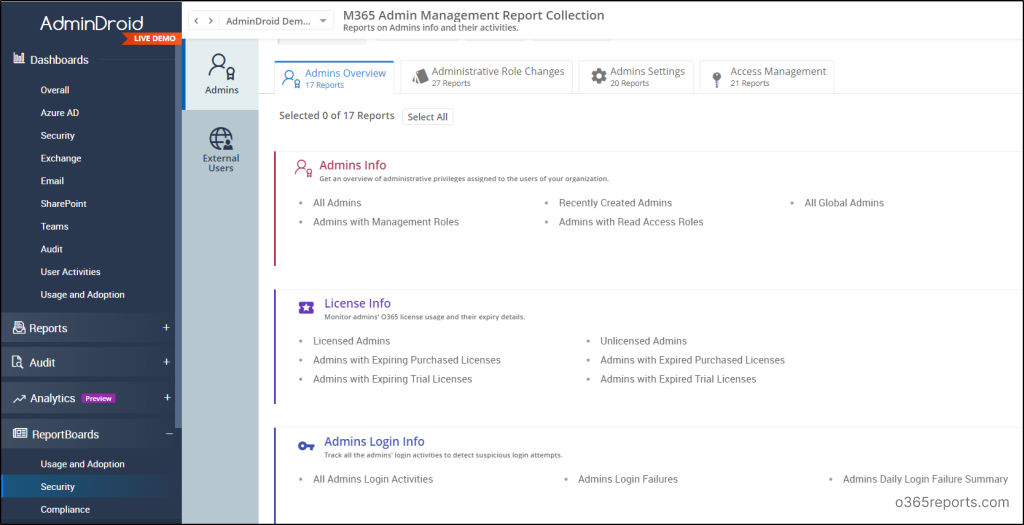Expand the Reports section plus sign
Screen dimensions: 1024x525
[167, 328]
